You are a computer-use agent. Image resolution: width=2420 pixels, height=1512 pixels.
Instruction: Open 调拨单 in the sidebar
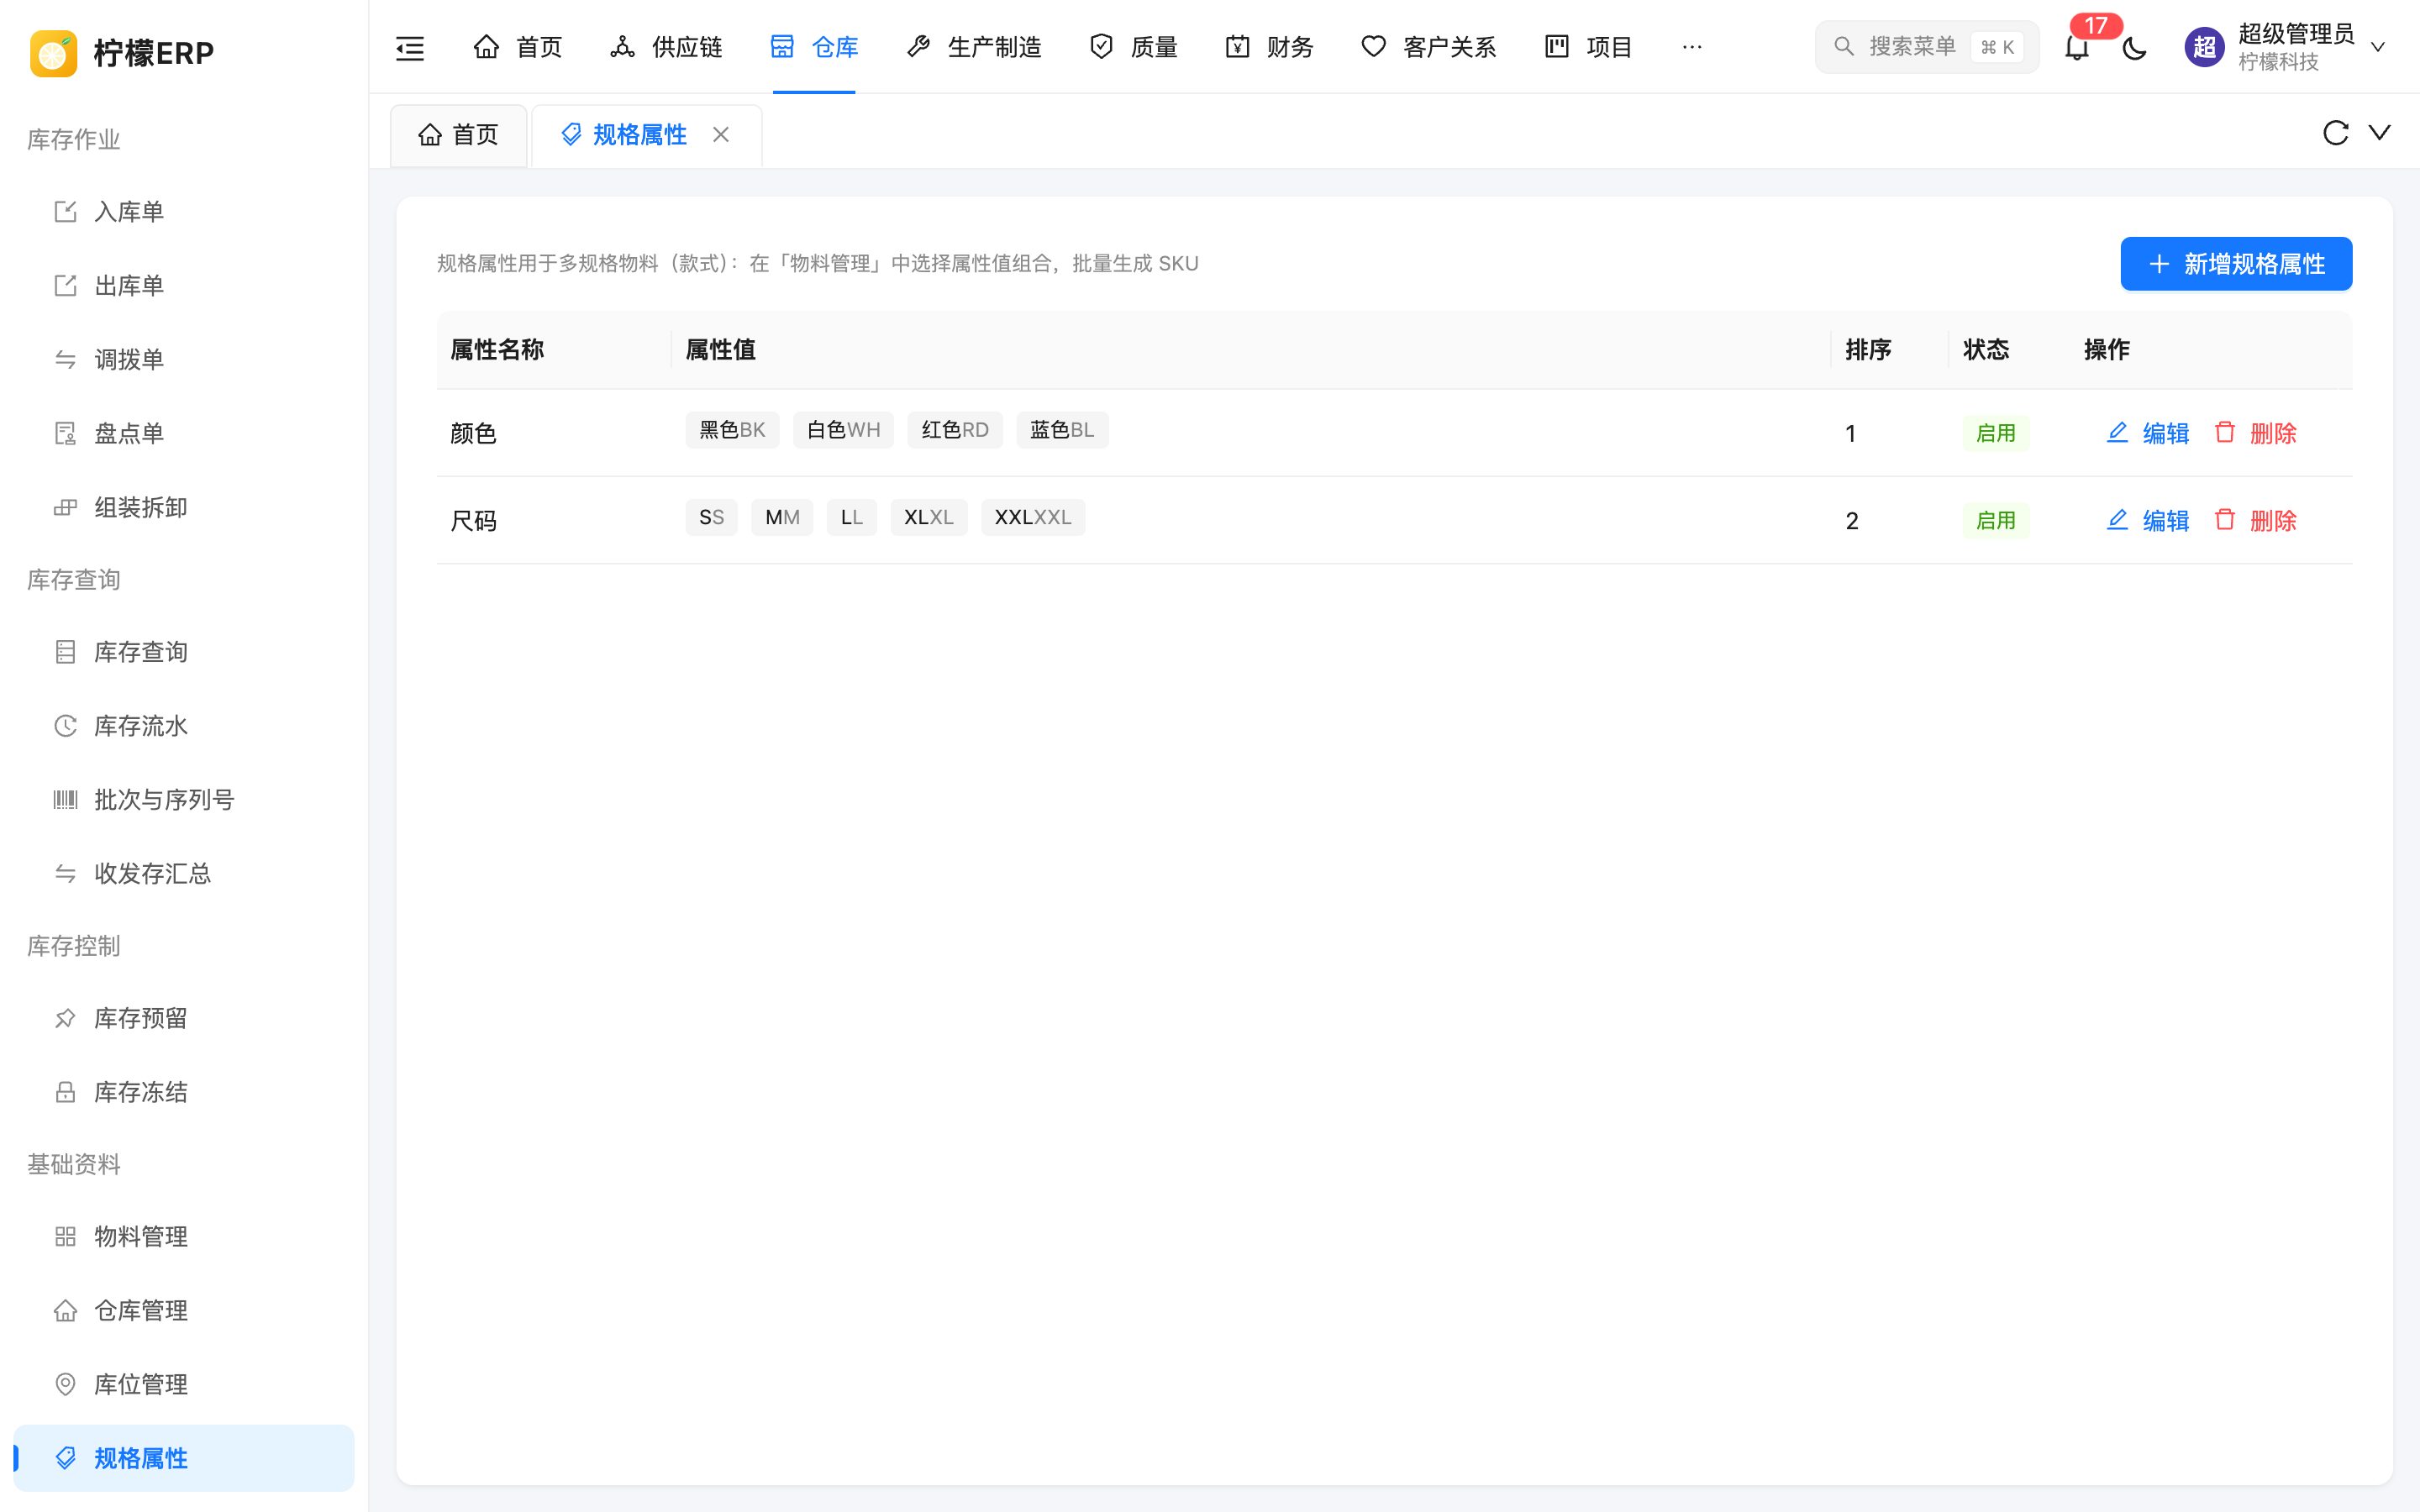point(184,360)
